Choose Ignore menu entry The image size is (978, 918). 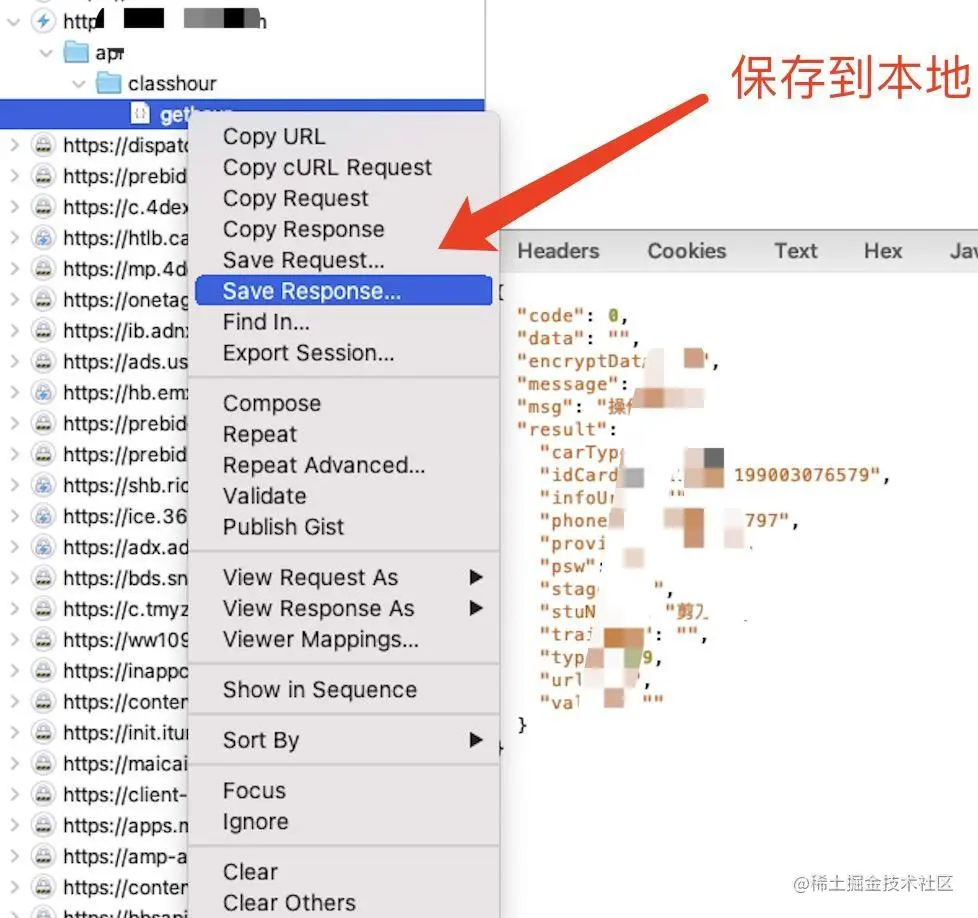[x=255, y=822]
